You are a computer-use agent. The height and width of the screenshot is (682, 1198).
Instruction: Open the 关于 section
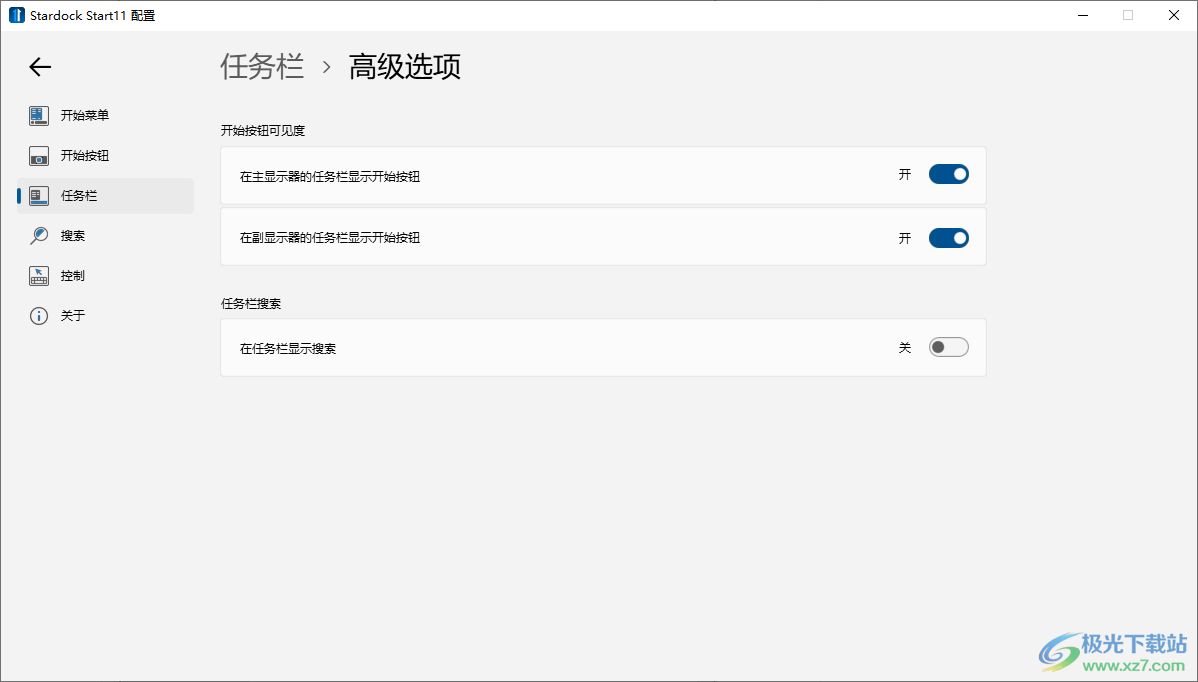pyautogui.click(x=105, y=316)
